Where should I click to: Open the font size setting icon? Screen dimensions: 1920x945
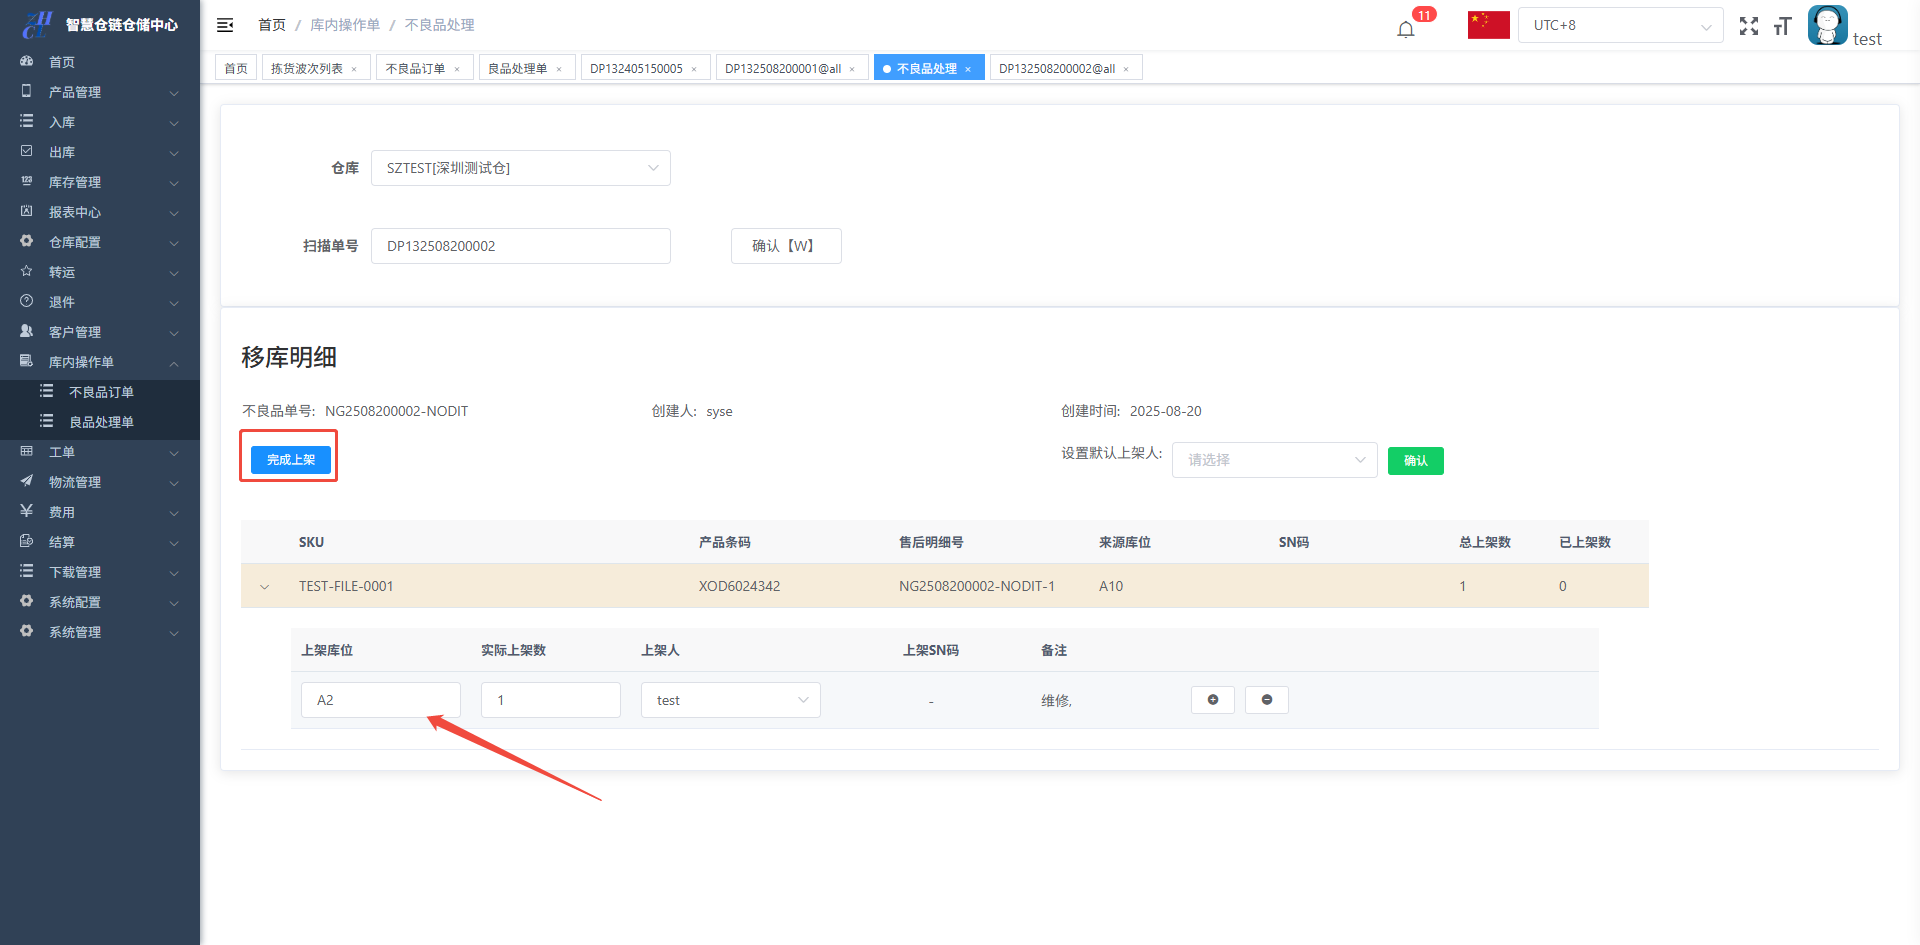tap(1782, 26)
